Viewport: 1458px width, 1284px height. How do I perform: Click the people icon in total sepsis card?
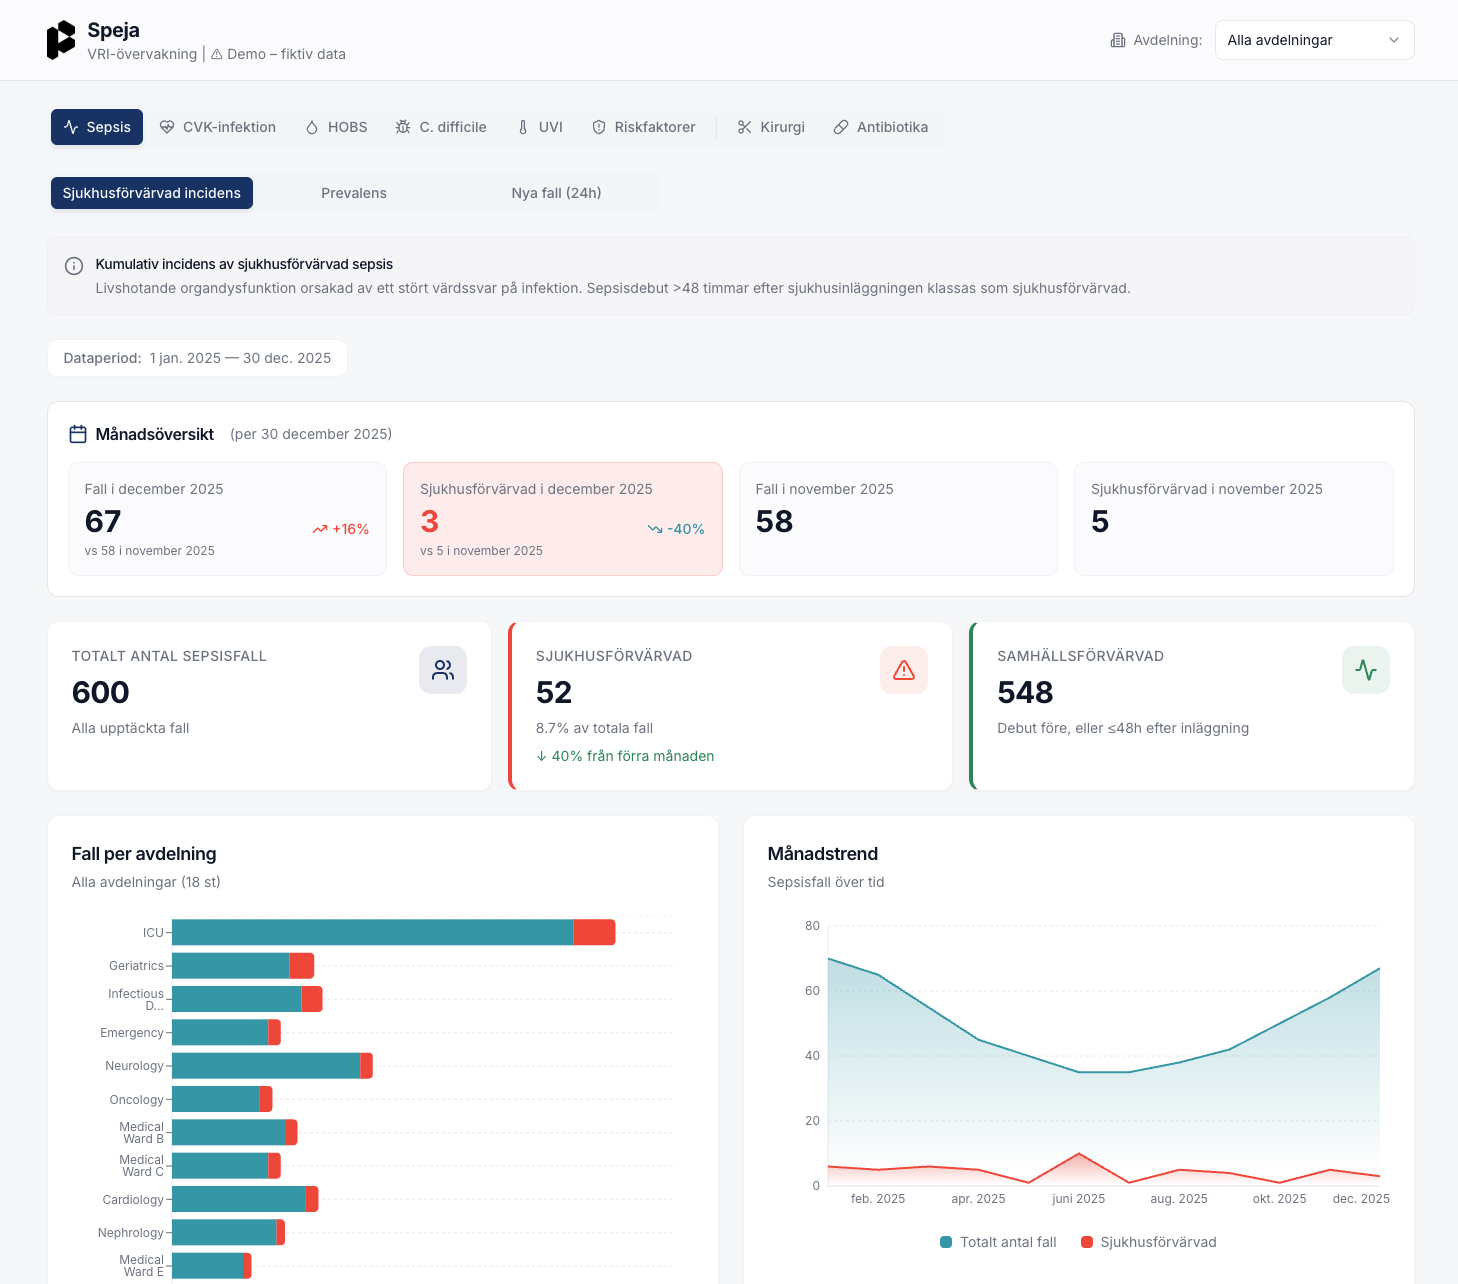tap(443, 670)
